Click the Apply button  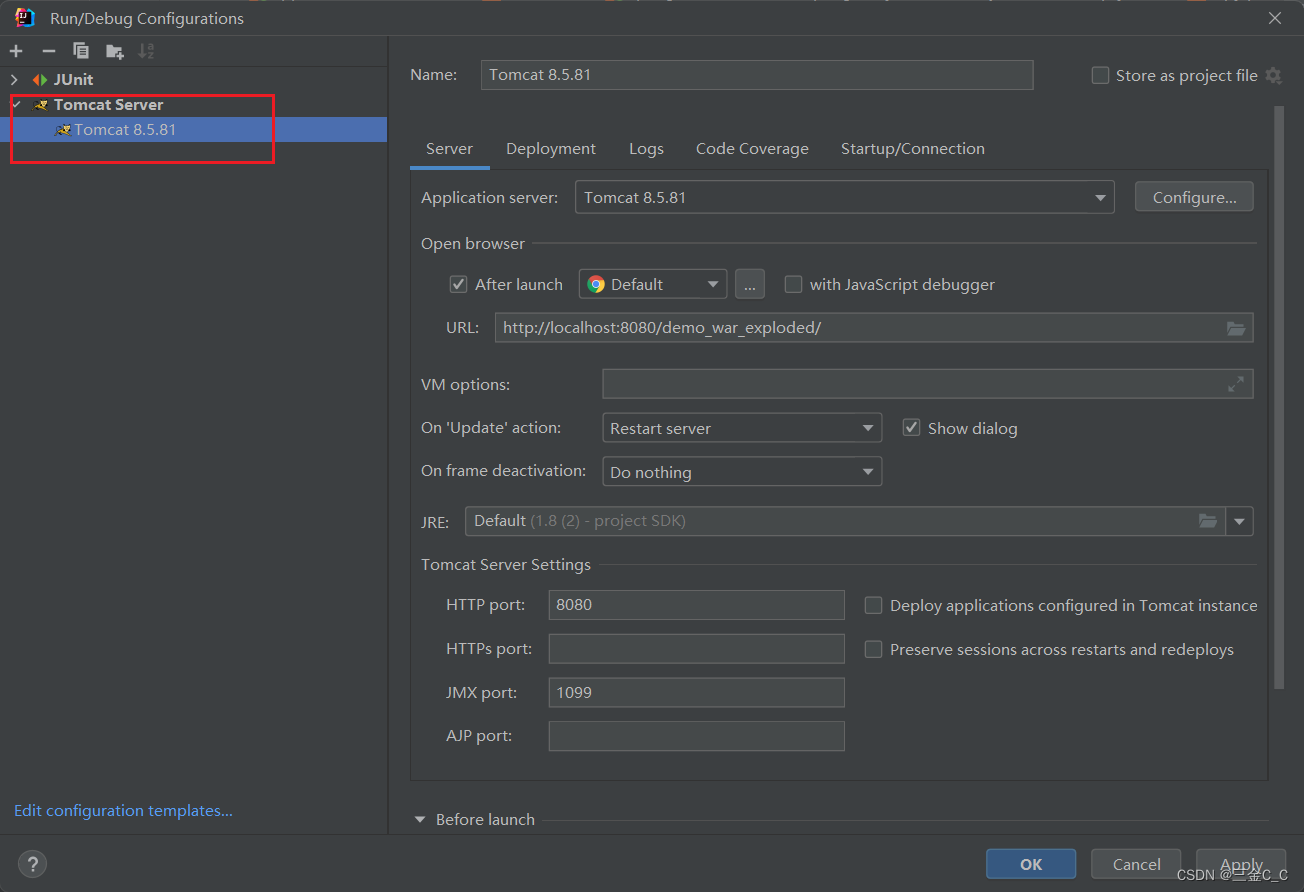[1241, 864]
